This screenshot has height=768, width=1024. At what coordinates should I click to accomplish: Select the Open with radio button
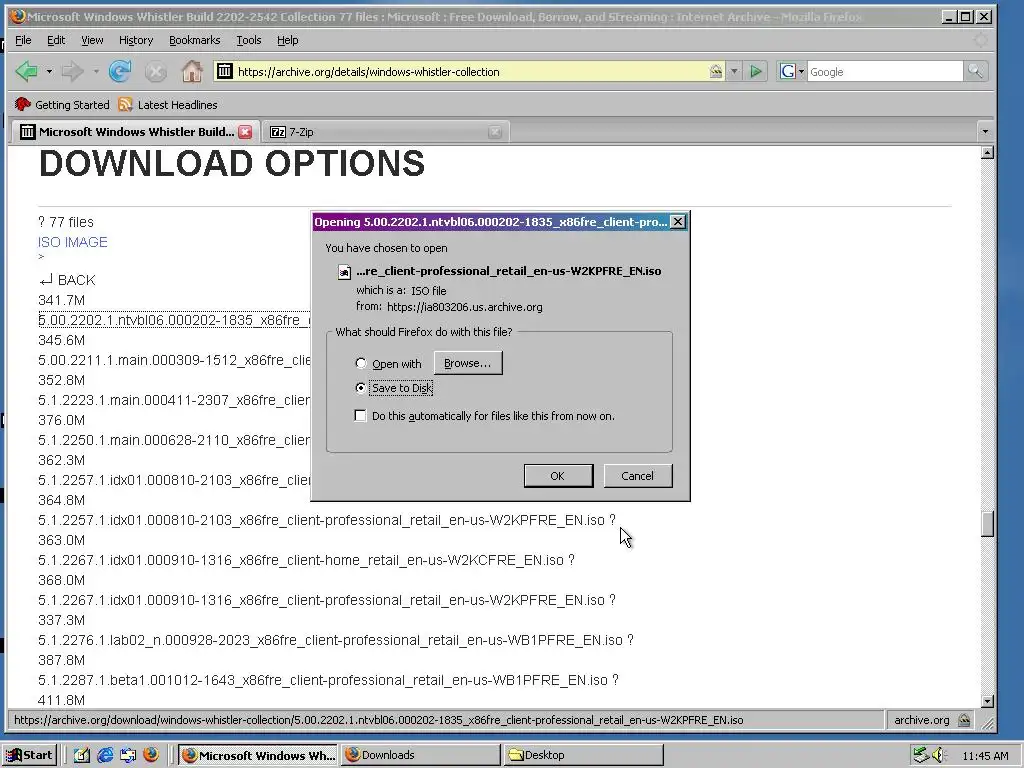[x=360, y=364]
